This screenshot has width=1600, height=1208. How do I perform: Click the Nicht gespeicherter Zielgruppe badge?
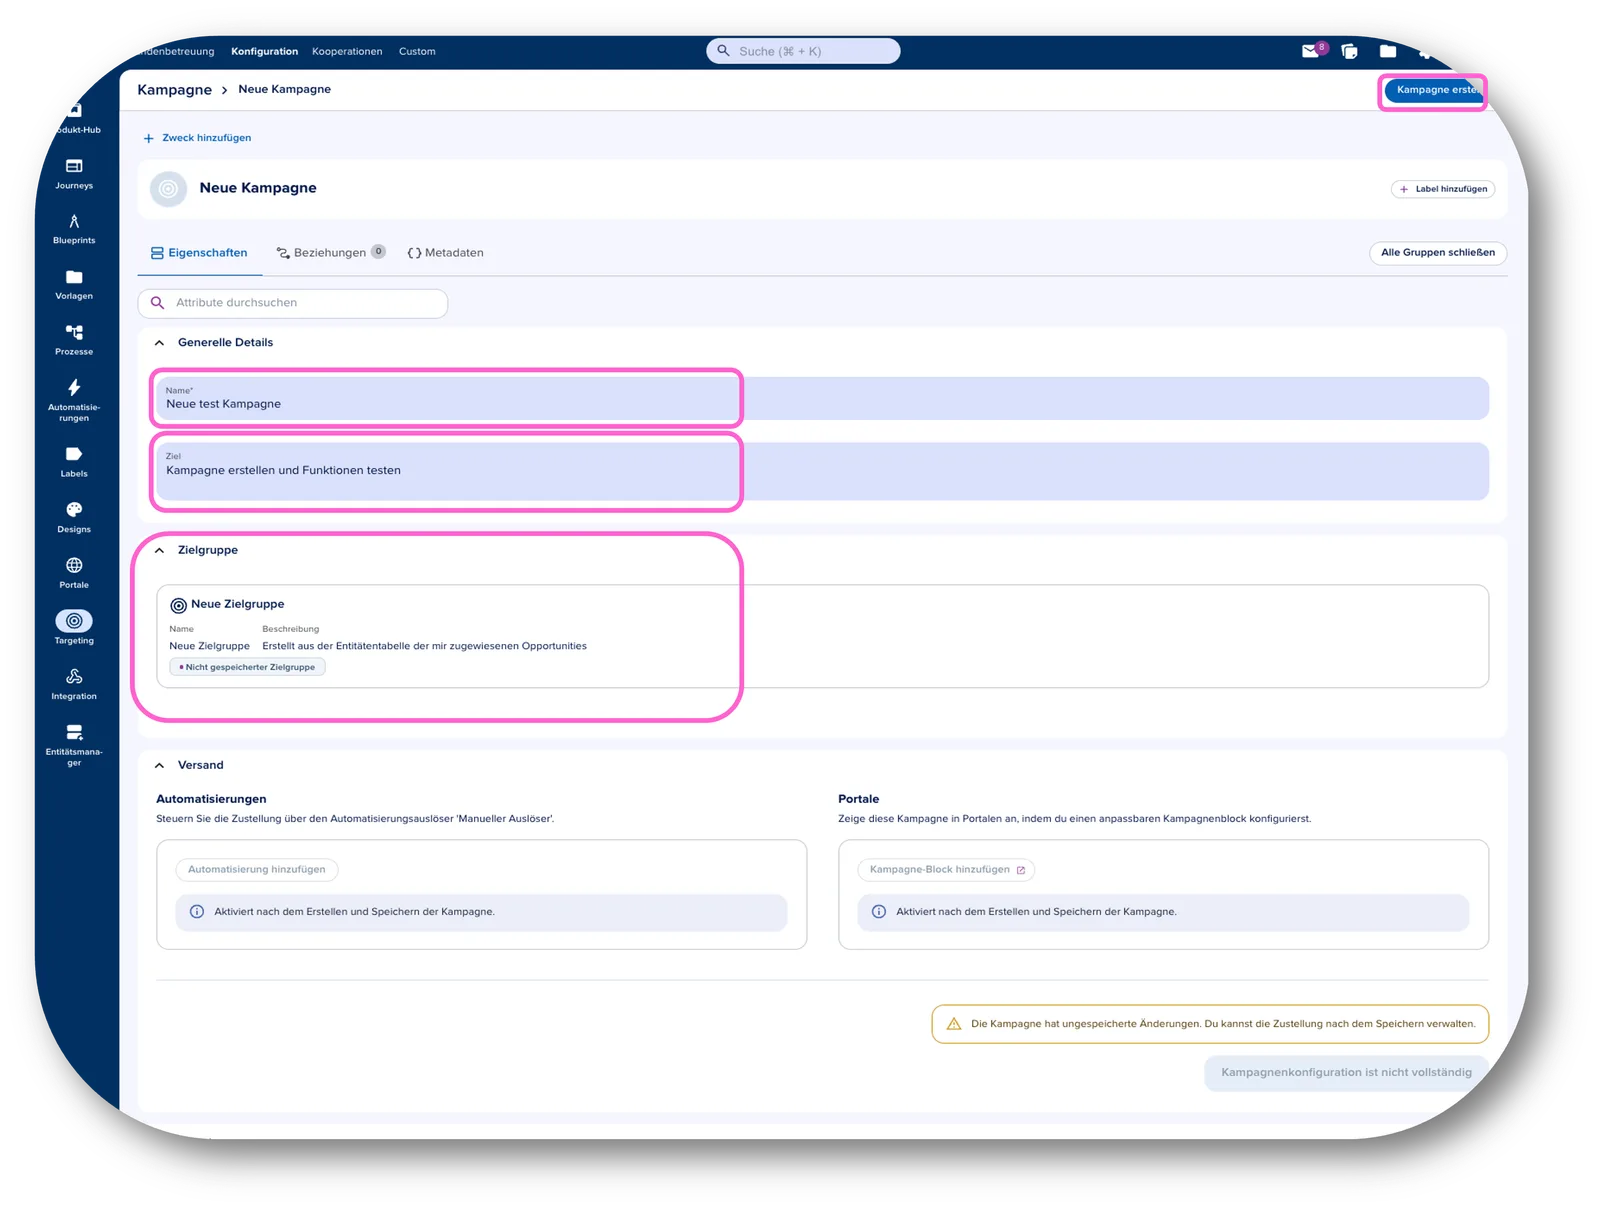coord(248,667)
